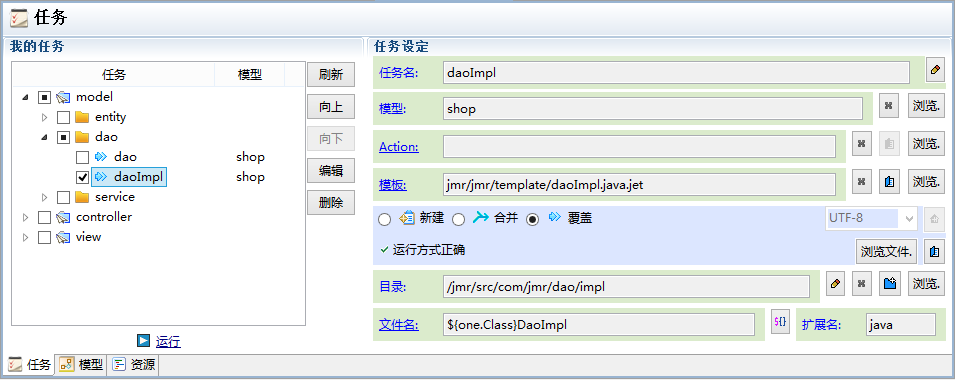Click the 运行 link

(168, 342)
